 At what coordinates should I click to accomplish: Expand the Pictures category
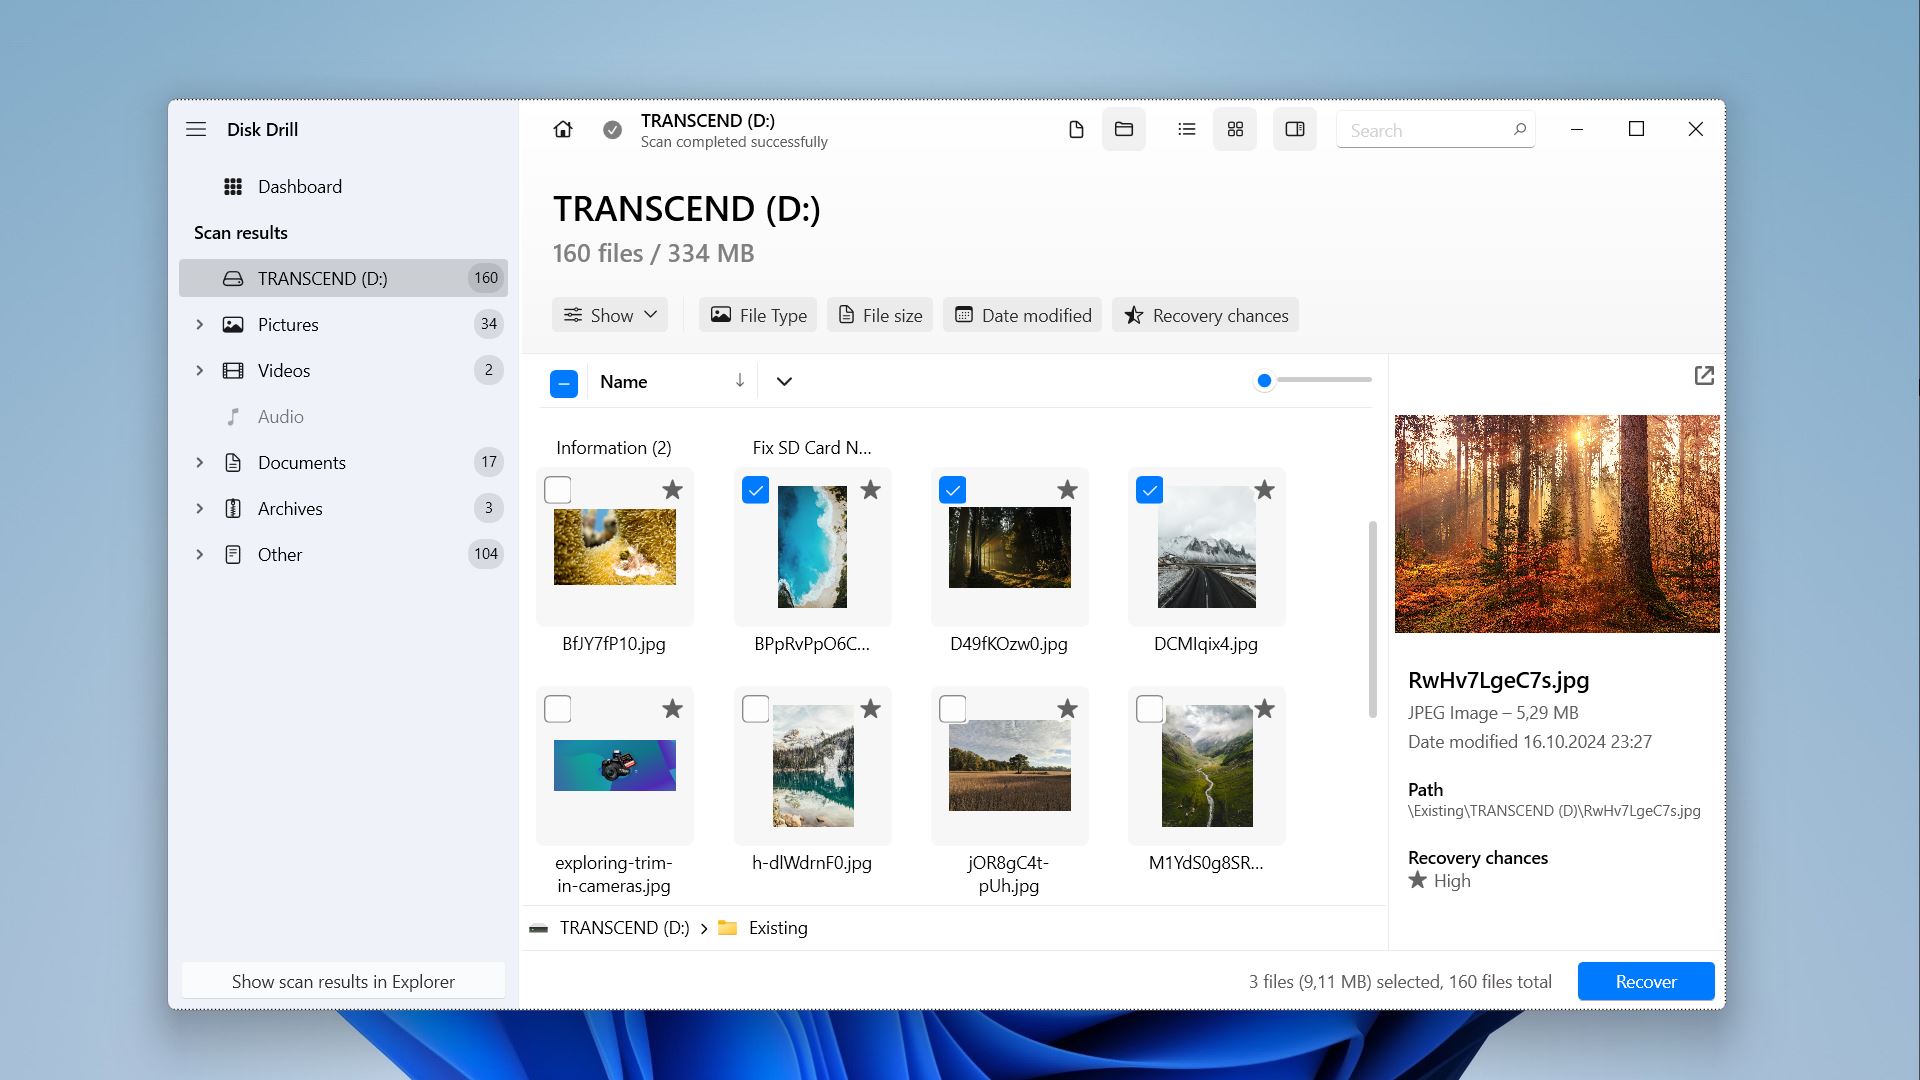[x=199, y=324]
